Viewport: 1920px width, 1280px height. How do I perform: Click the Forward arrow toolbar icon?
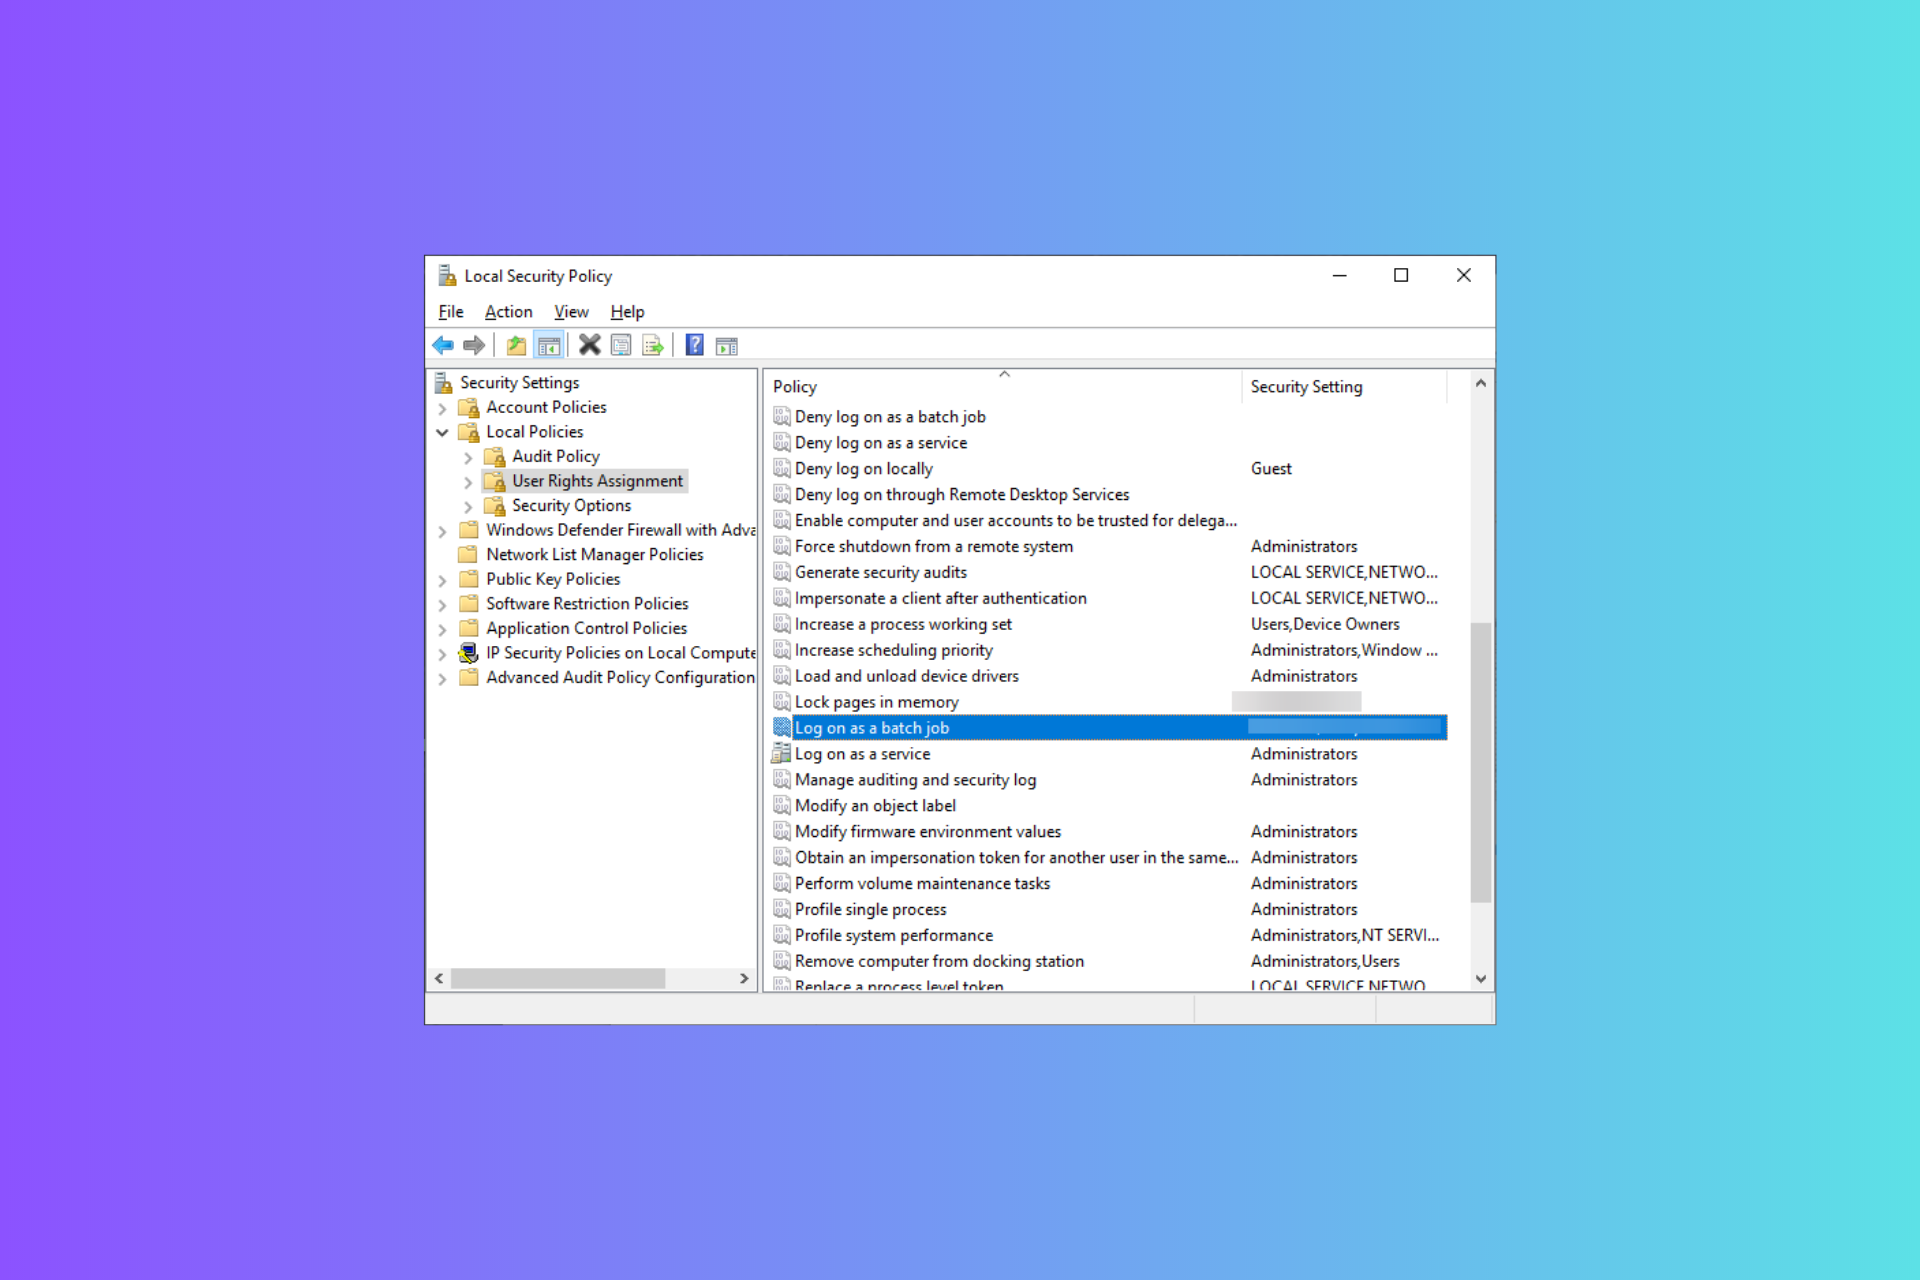pos(474,345)
